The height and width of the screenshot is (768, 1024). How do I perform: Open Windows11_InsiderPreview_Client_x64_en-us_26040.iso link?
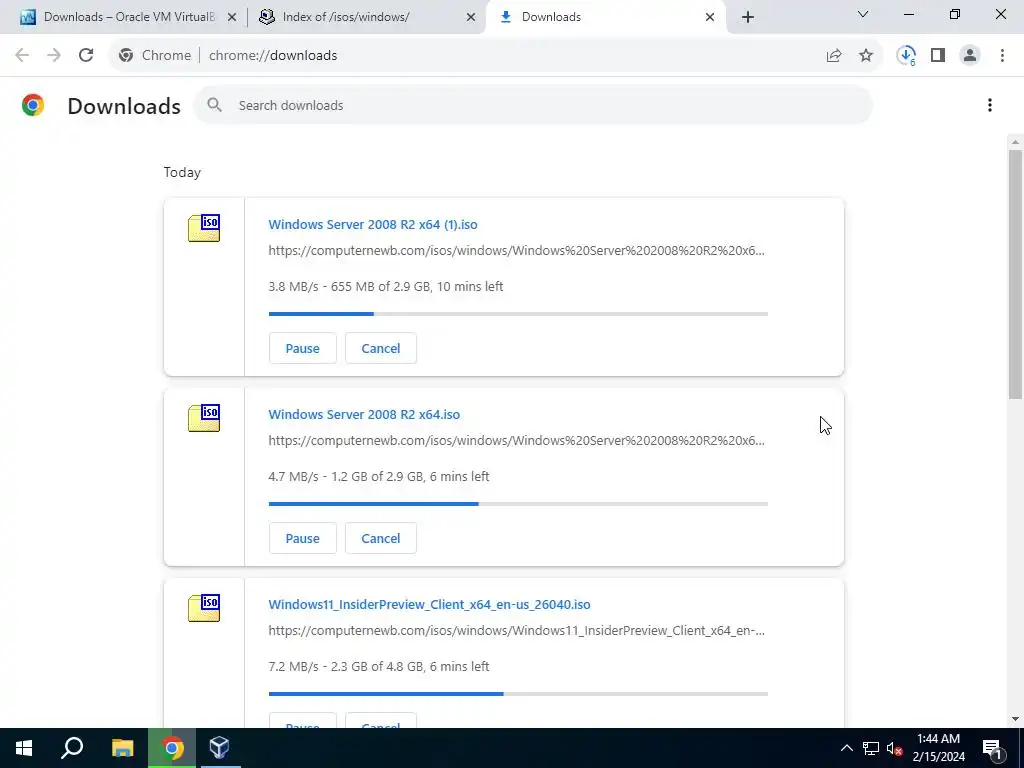(429, 604)
